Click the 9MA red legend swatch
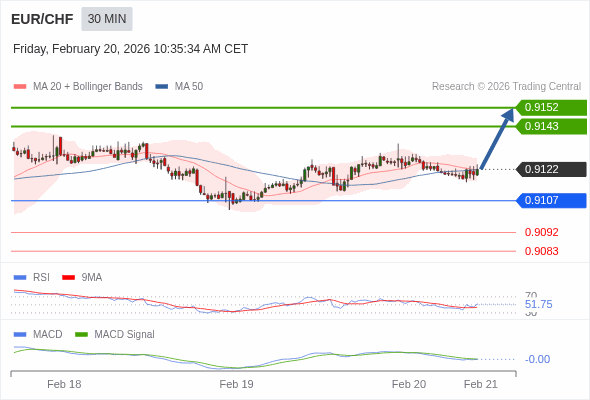The image size is (590, 400). pyautogui.click(x=68, y=278)
